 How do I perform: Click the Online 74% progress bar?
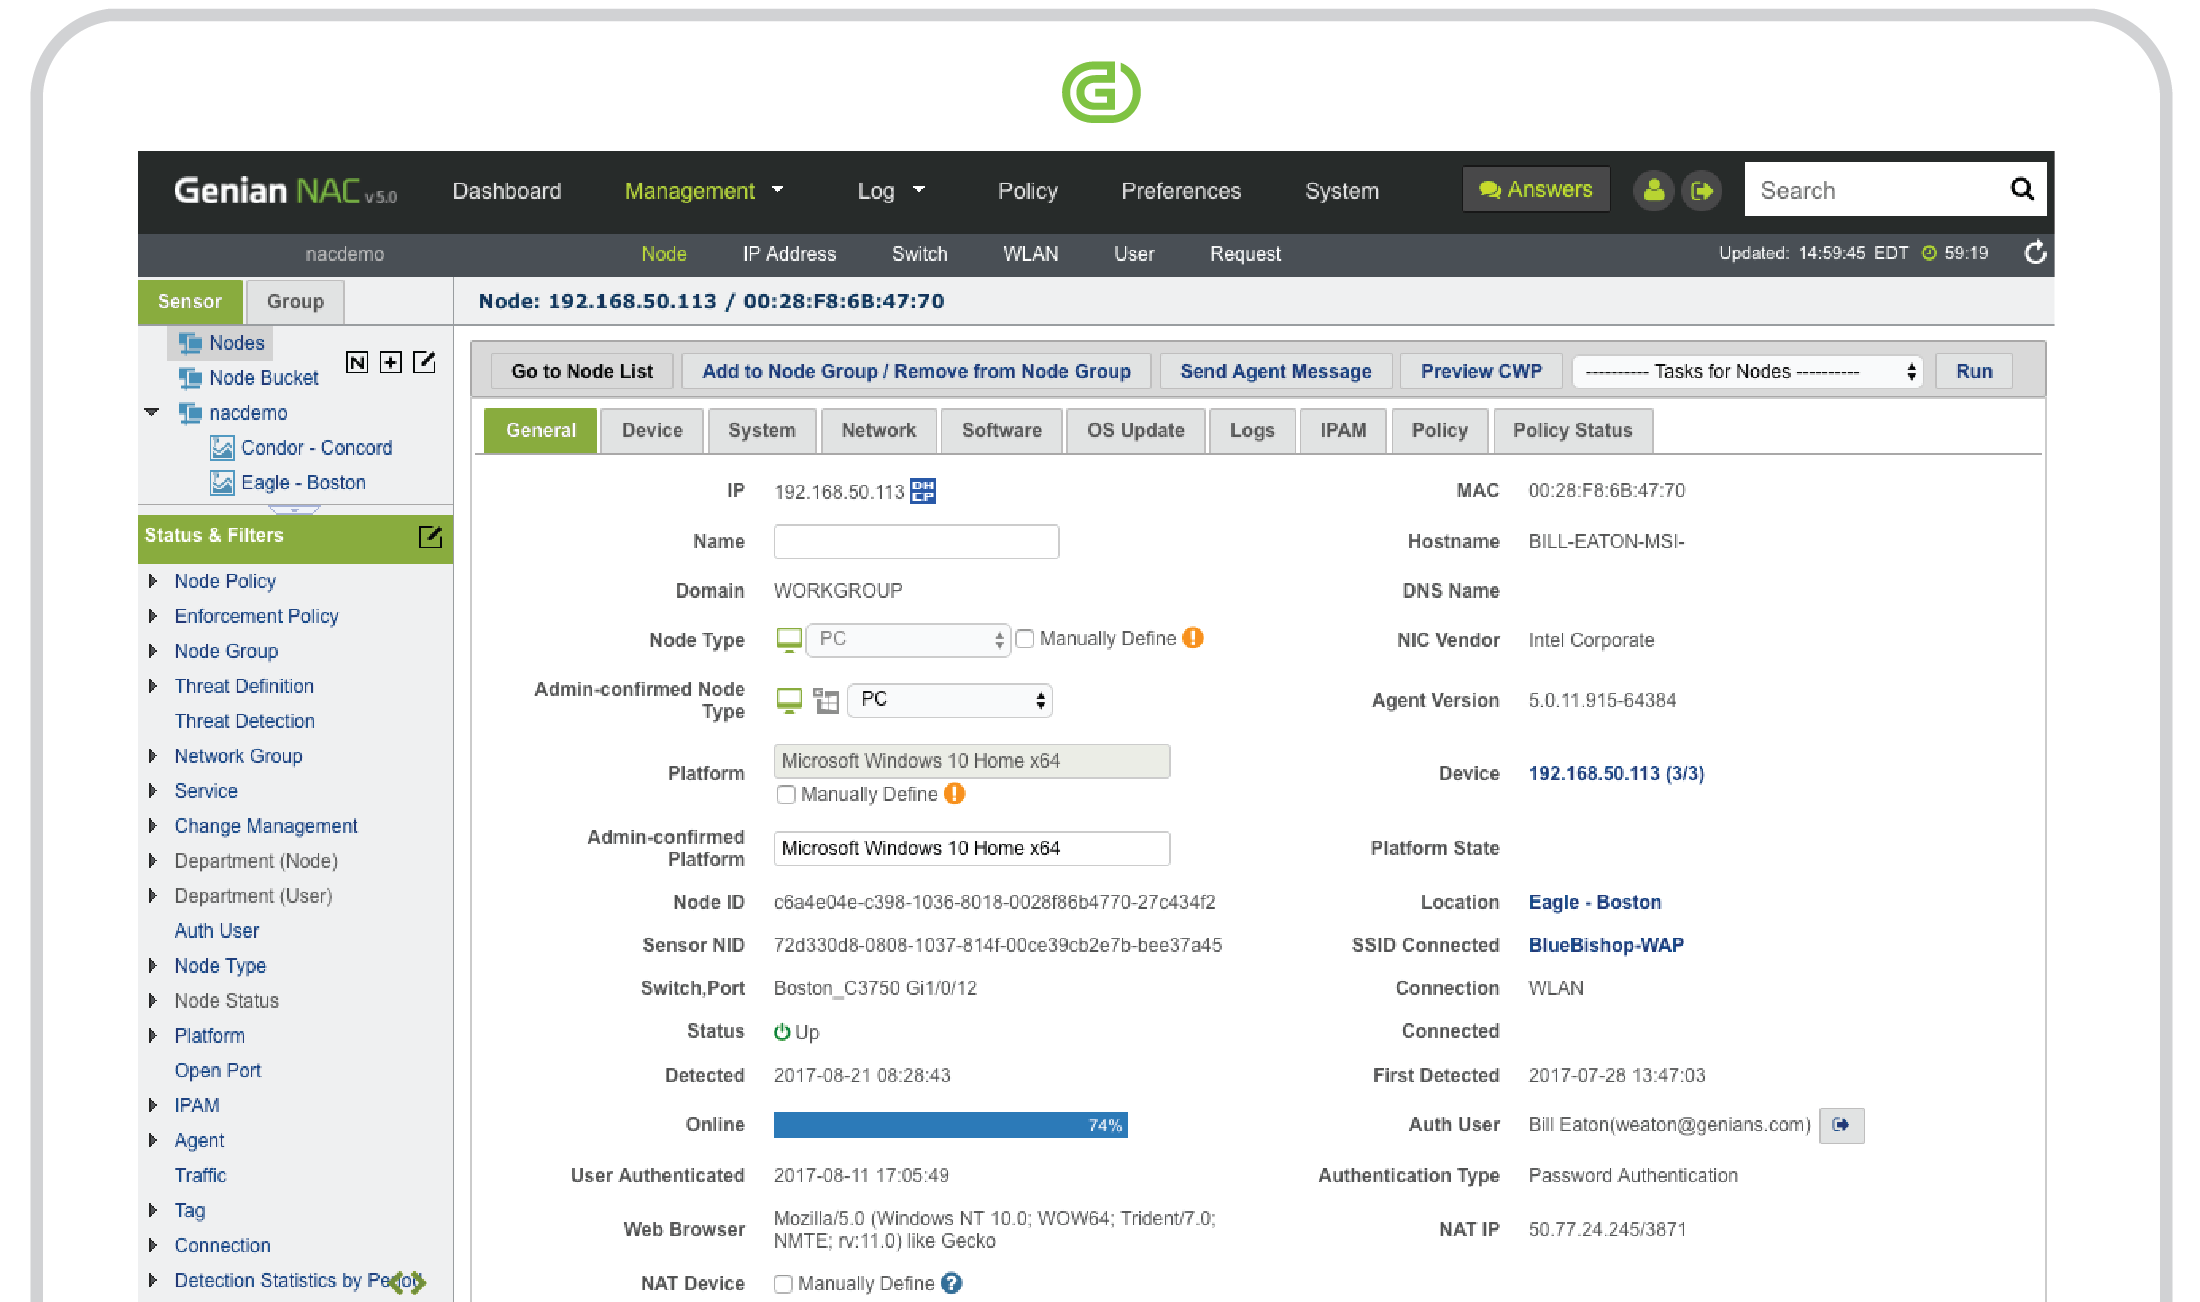click(x=950, y=1125)
